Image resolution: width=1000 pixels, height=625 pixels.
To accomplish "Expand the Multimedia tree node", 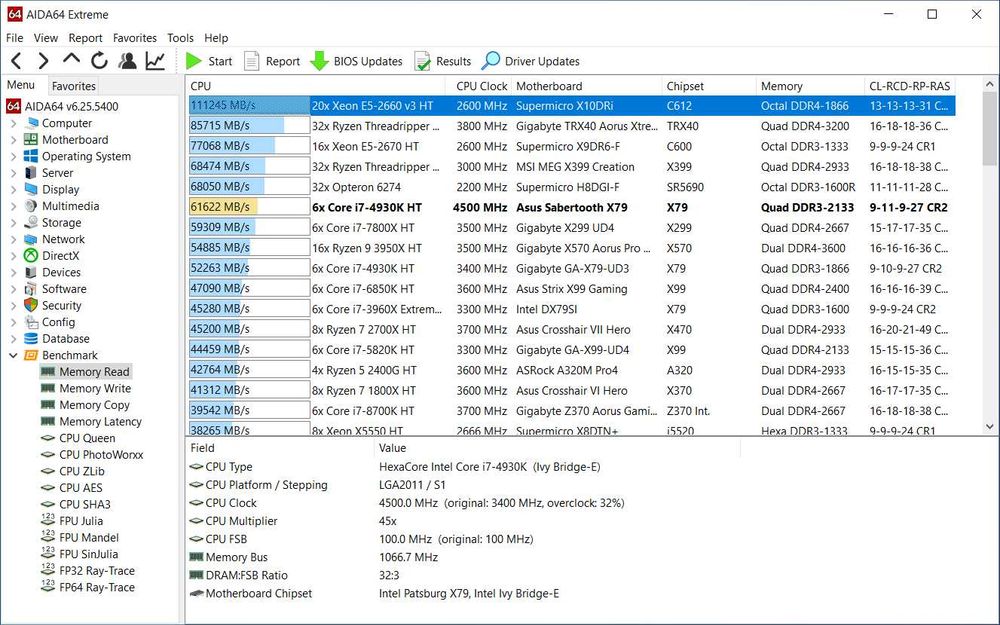I will 13,206.
